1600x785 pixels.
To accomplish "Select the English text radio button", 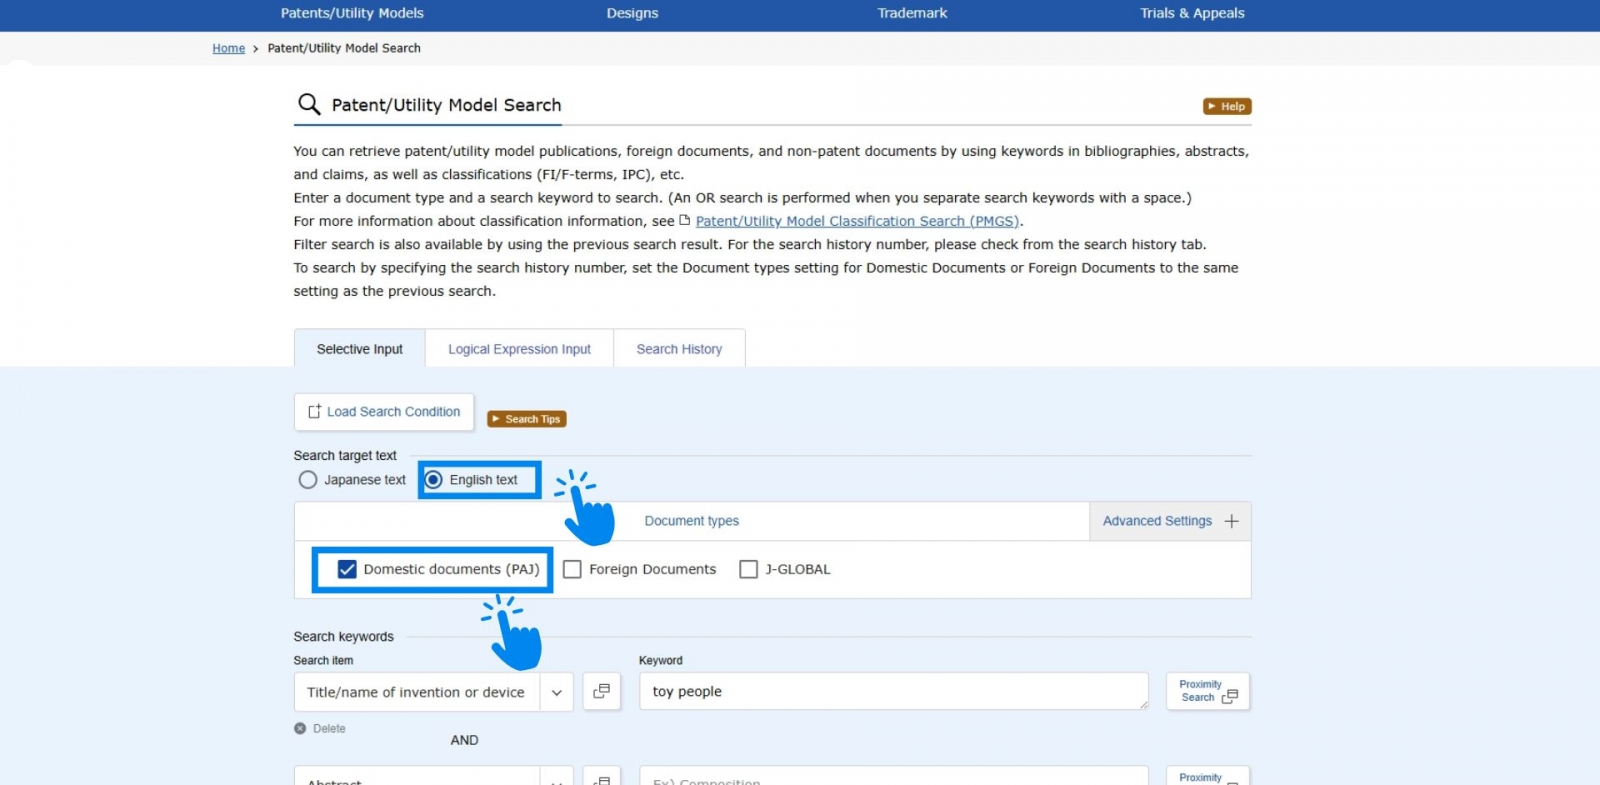I will (x=434, y=480).
